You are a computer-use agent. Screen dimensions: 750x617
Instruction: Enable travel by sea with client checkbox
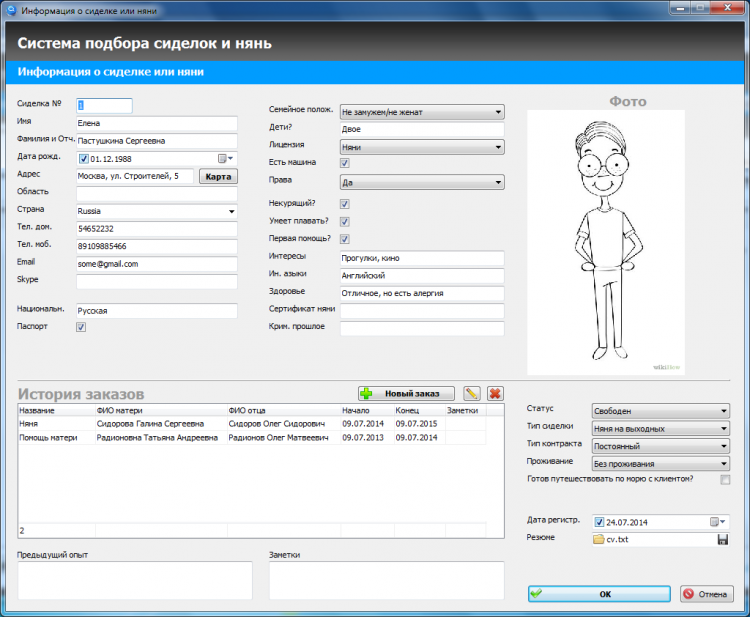click(x=725, y=481)
